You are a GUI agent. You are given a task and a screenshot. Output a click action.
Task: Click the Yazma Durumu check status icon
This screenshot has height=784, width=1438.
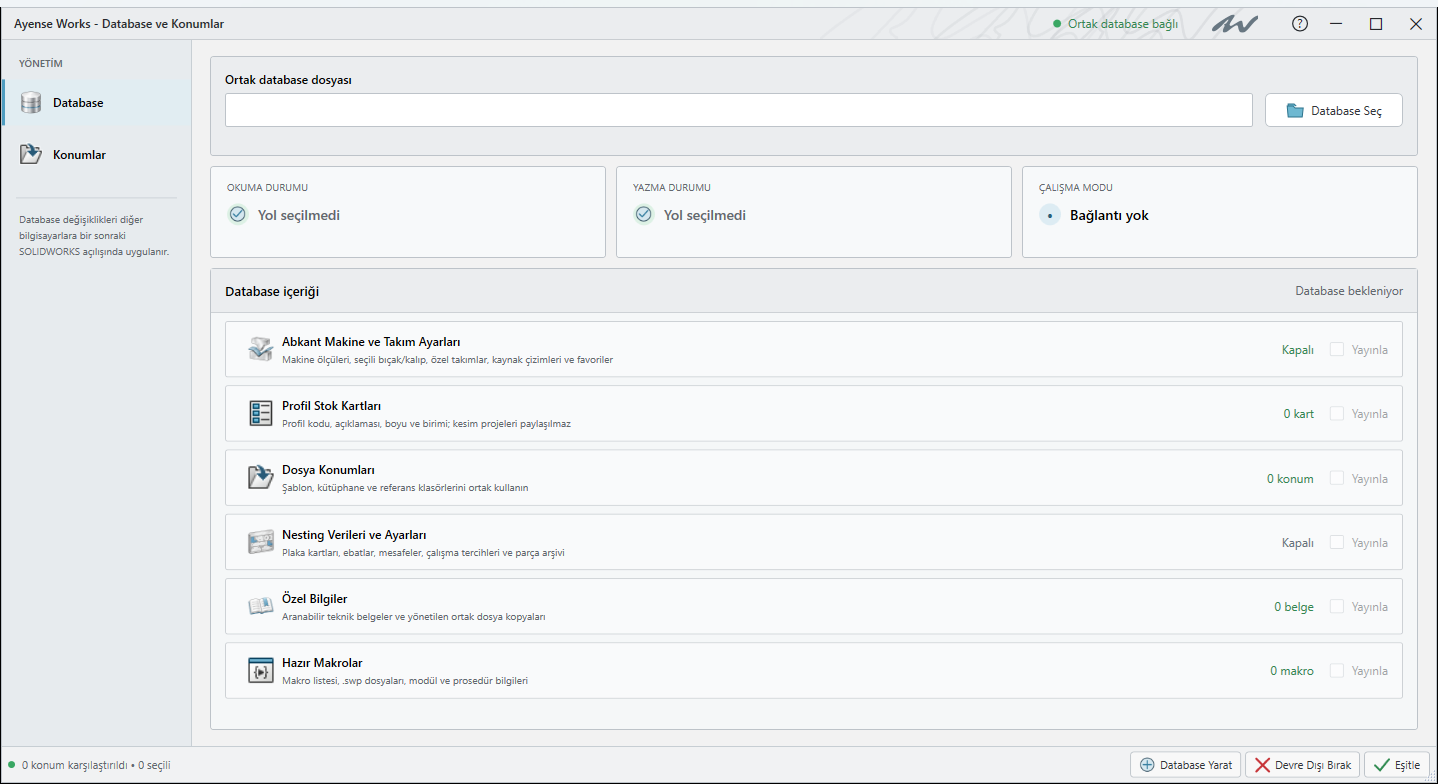[644, 214]
